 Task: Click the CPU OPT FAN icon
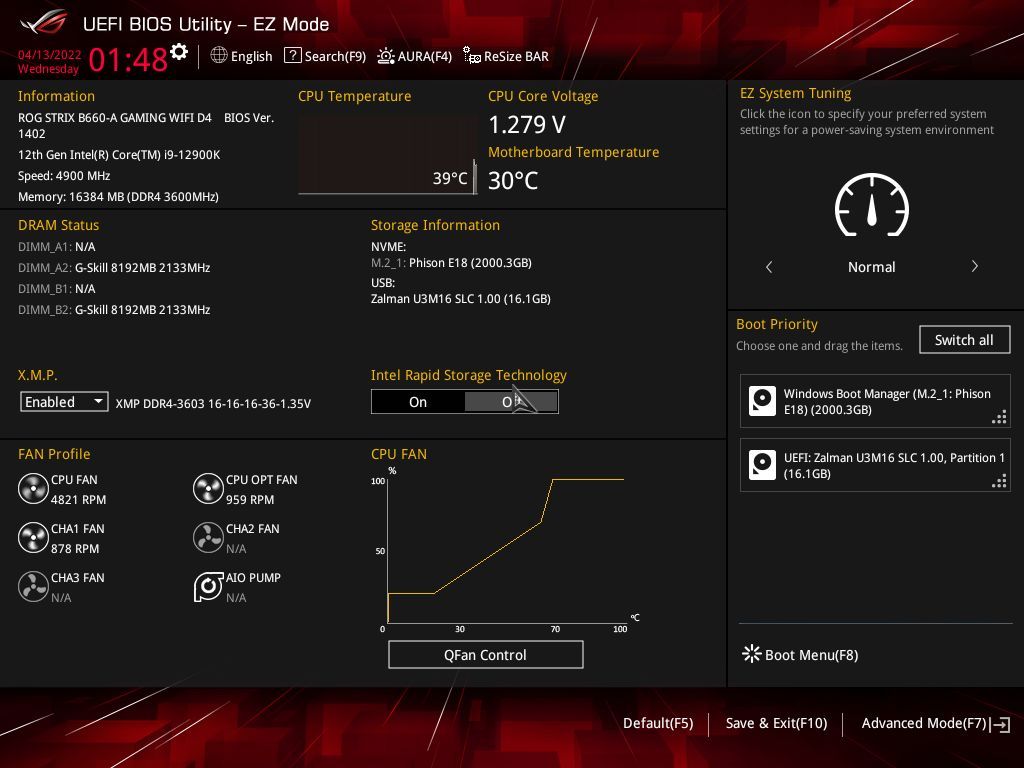(208, 488)
